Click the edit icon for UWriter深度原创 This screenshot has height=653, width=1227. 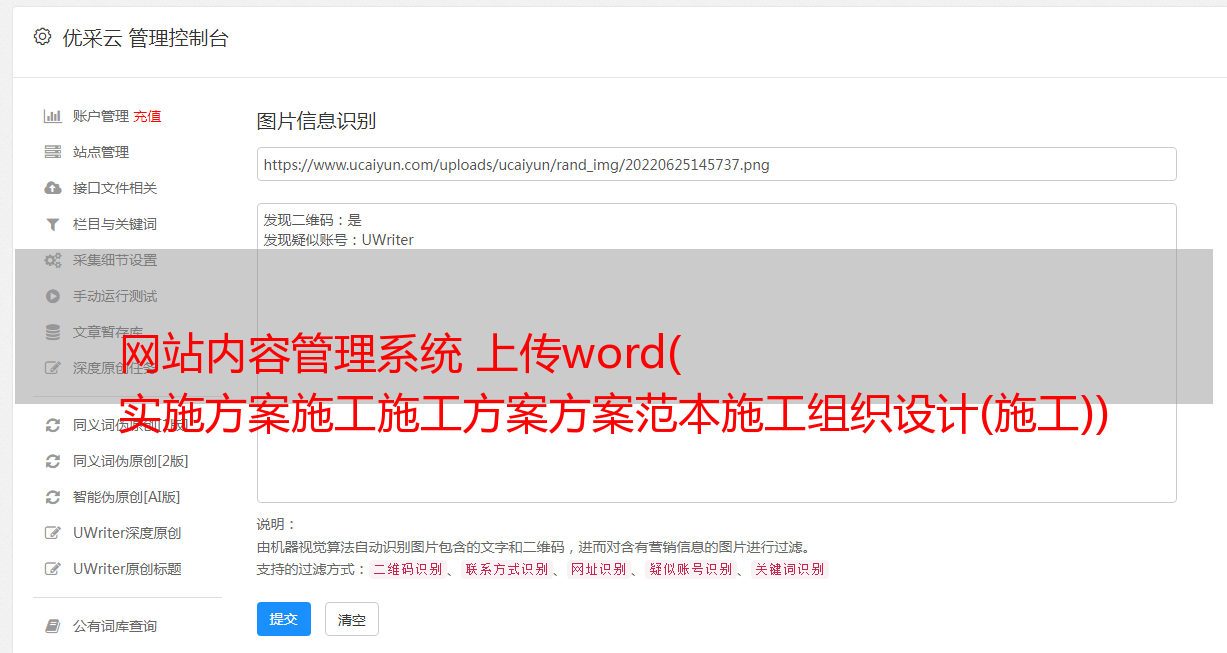click(x=53, y=533)
